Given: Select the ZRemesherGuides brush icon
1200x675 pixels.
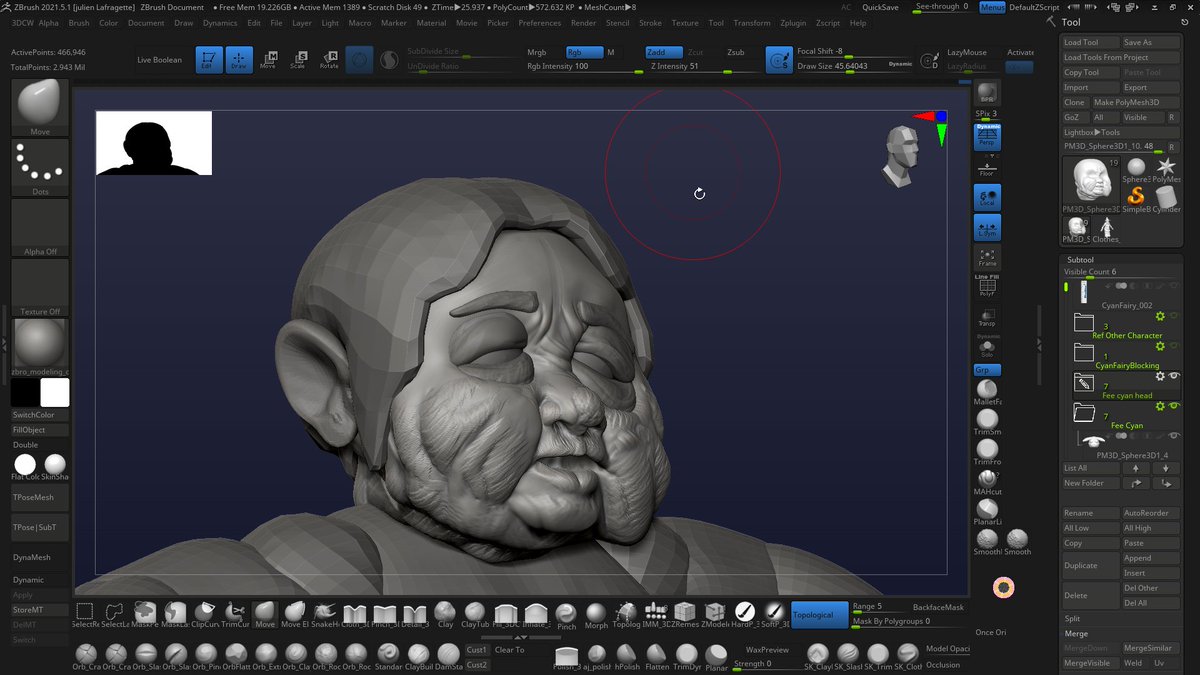Looking at the screenshot, I should click(685, 614).
